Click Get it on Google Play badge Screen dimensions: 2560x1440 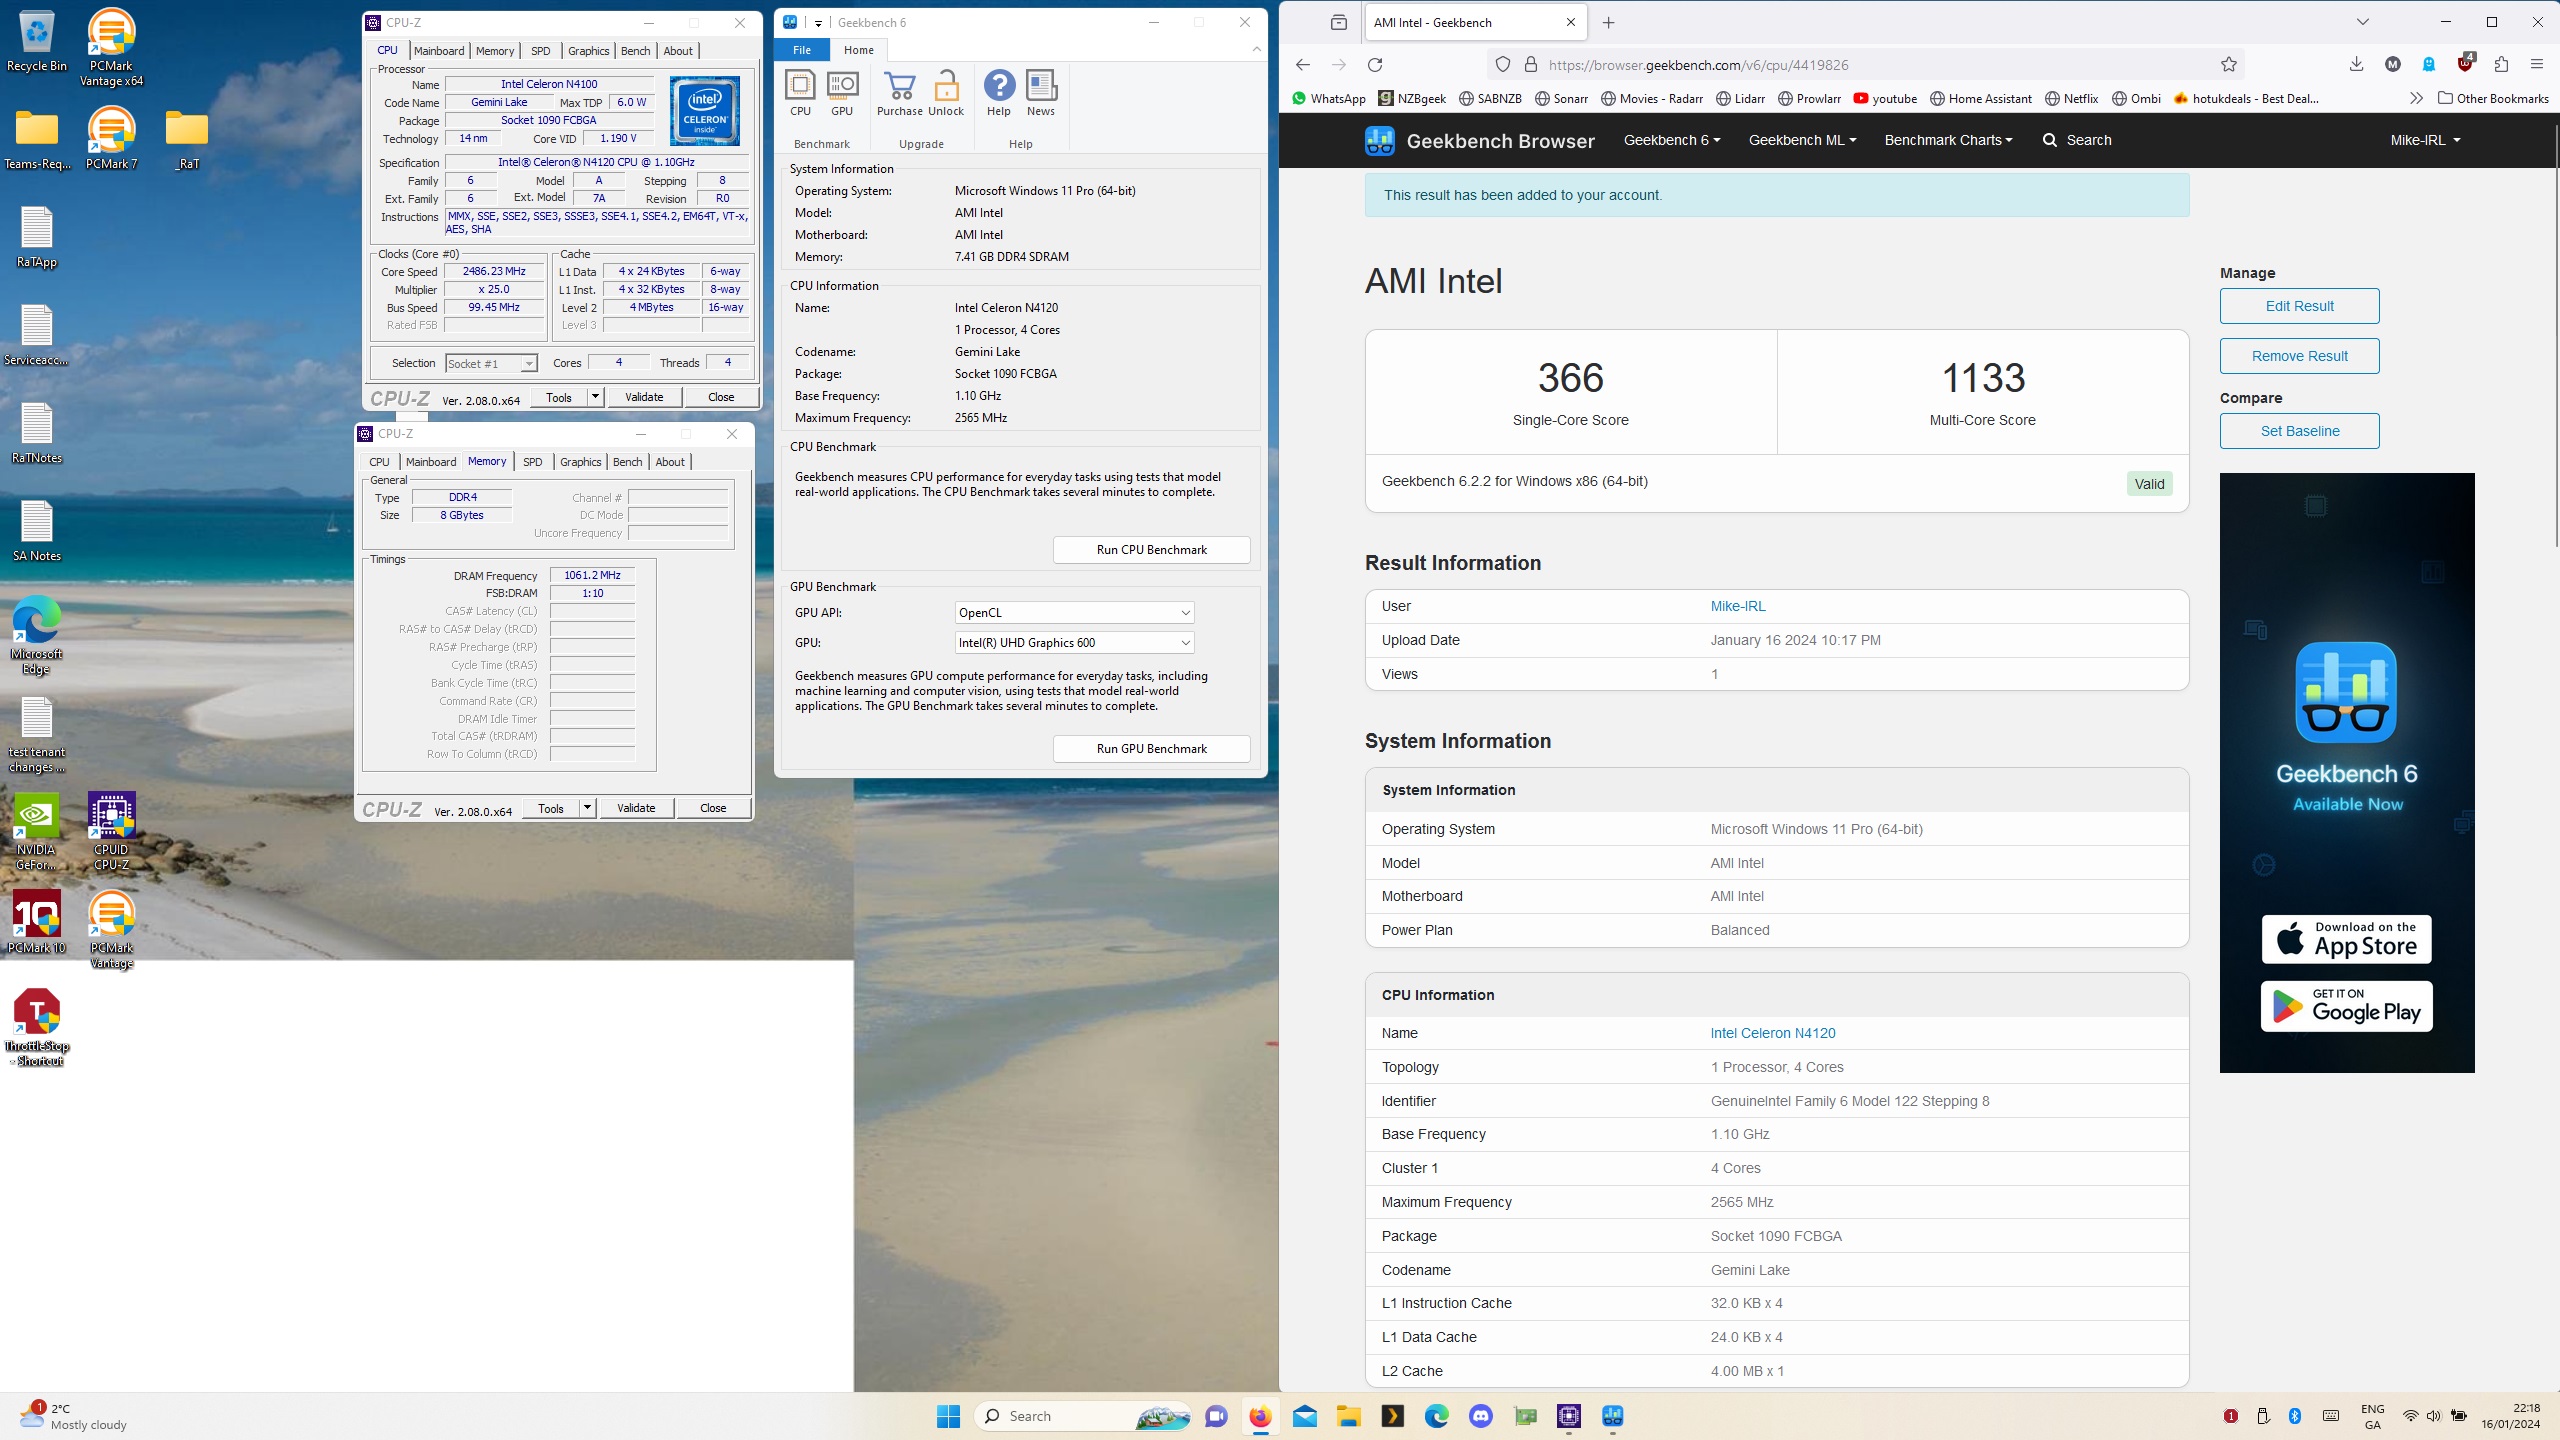[2346, 1006]
